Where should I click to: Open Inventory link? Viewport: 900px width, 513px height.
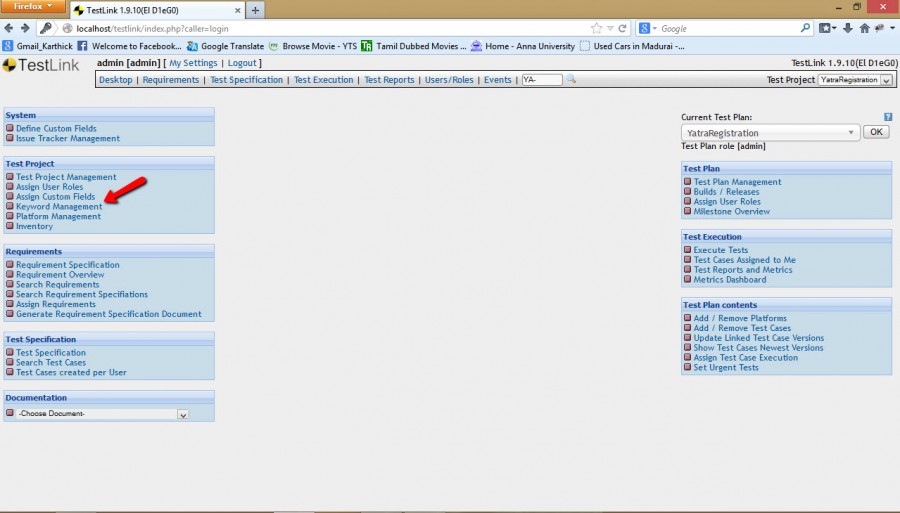(x=34, y=226)
